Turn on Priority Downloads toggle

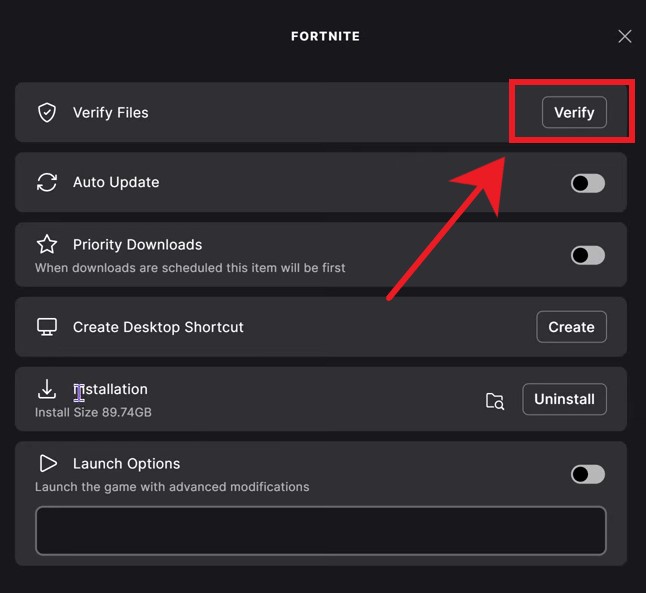click(x=588, y=255)
